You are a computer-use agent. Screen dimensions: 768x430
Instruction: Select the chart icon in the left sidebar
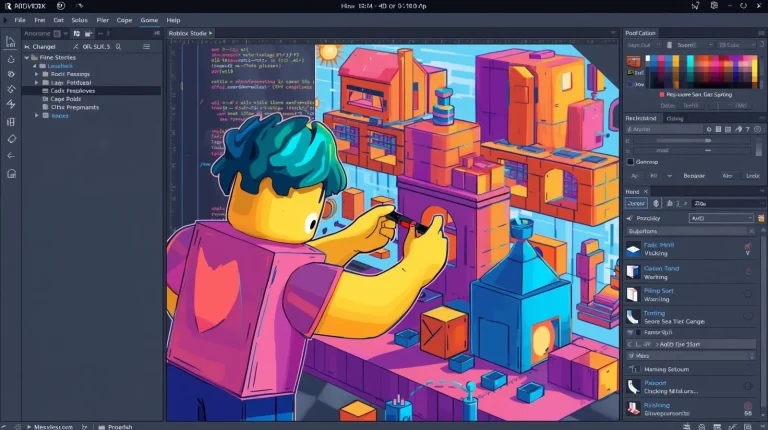[x=10, y=42]
